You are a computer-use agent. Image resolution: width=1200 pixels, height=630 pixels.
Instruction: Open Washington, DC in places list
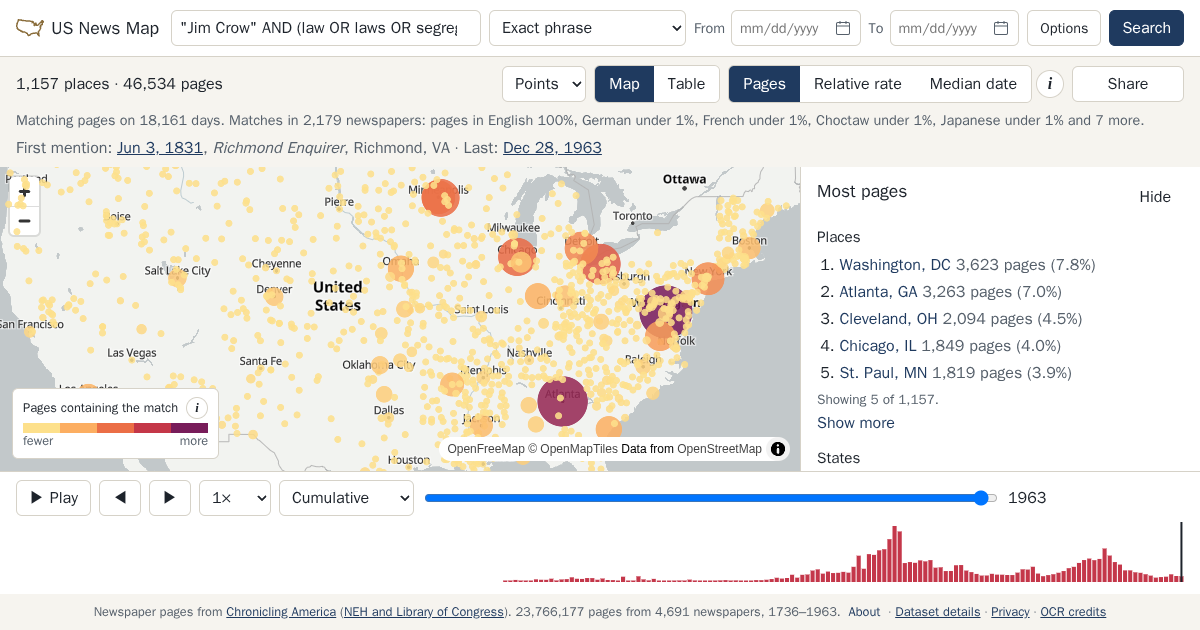[895, 265]
